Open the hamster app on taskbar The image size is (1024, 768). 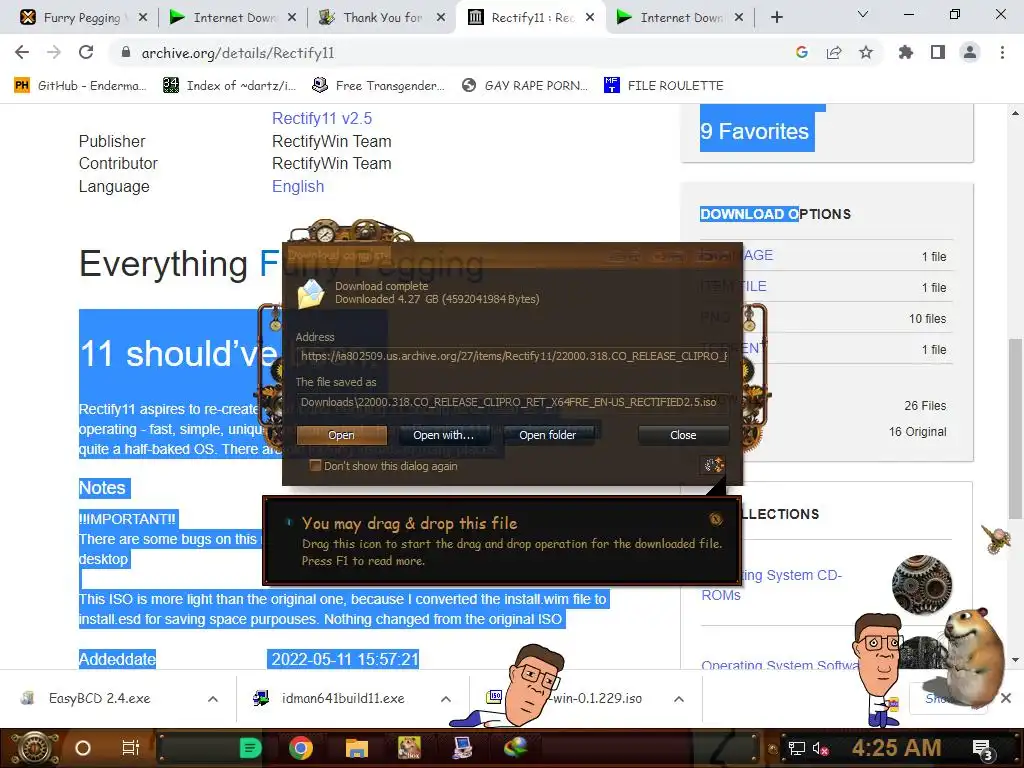(410, 748)
